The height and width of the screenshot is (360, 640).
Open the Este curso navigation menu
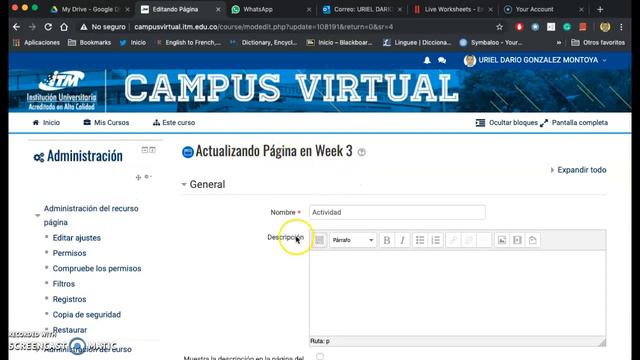[174, 122]
